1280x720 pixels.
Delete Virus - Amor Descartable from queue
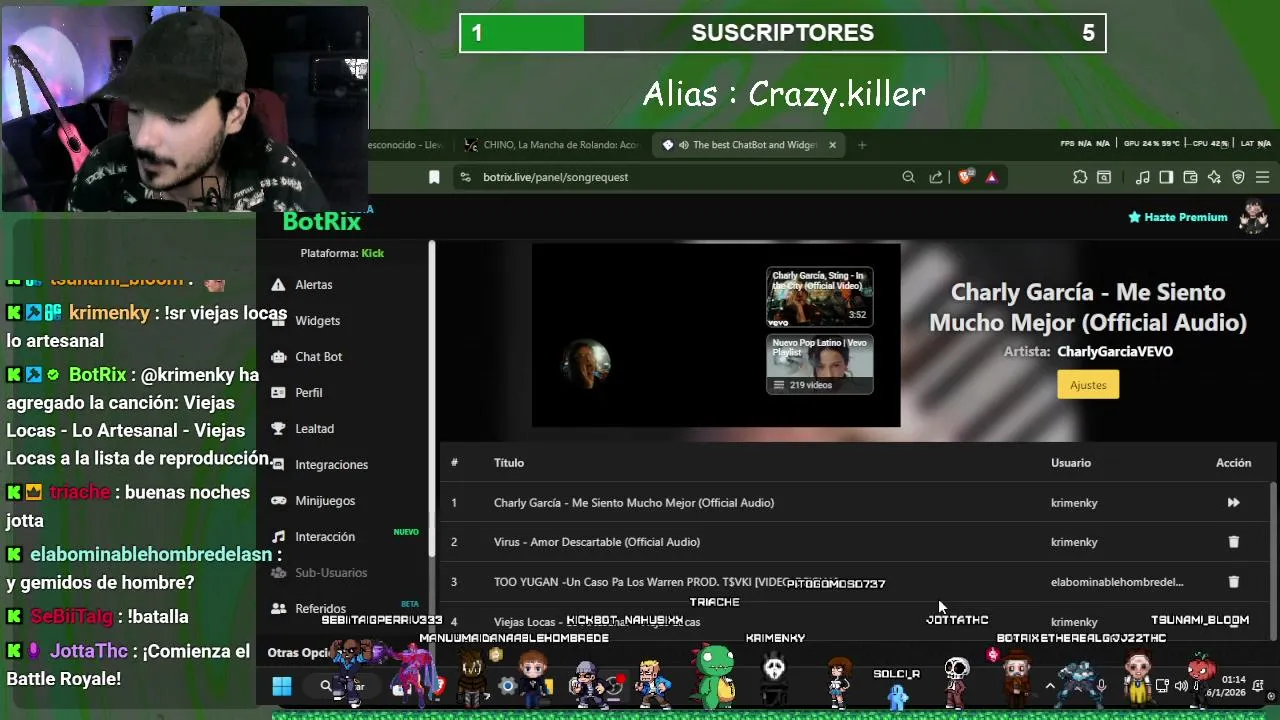click(x=1233, y=542)
